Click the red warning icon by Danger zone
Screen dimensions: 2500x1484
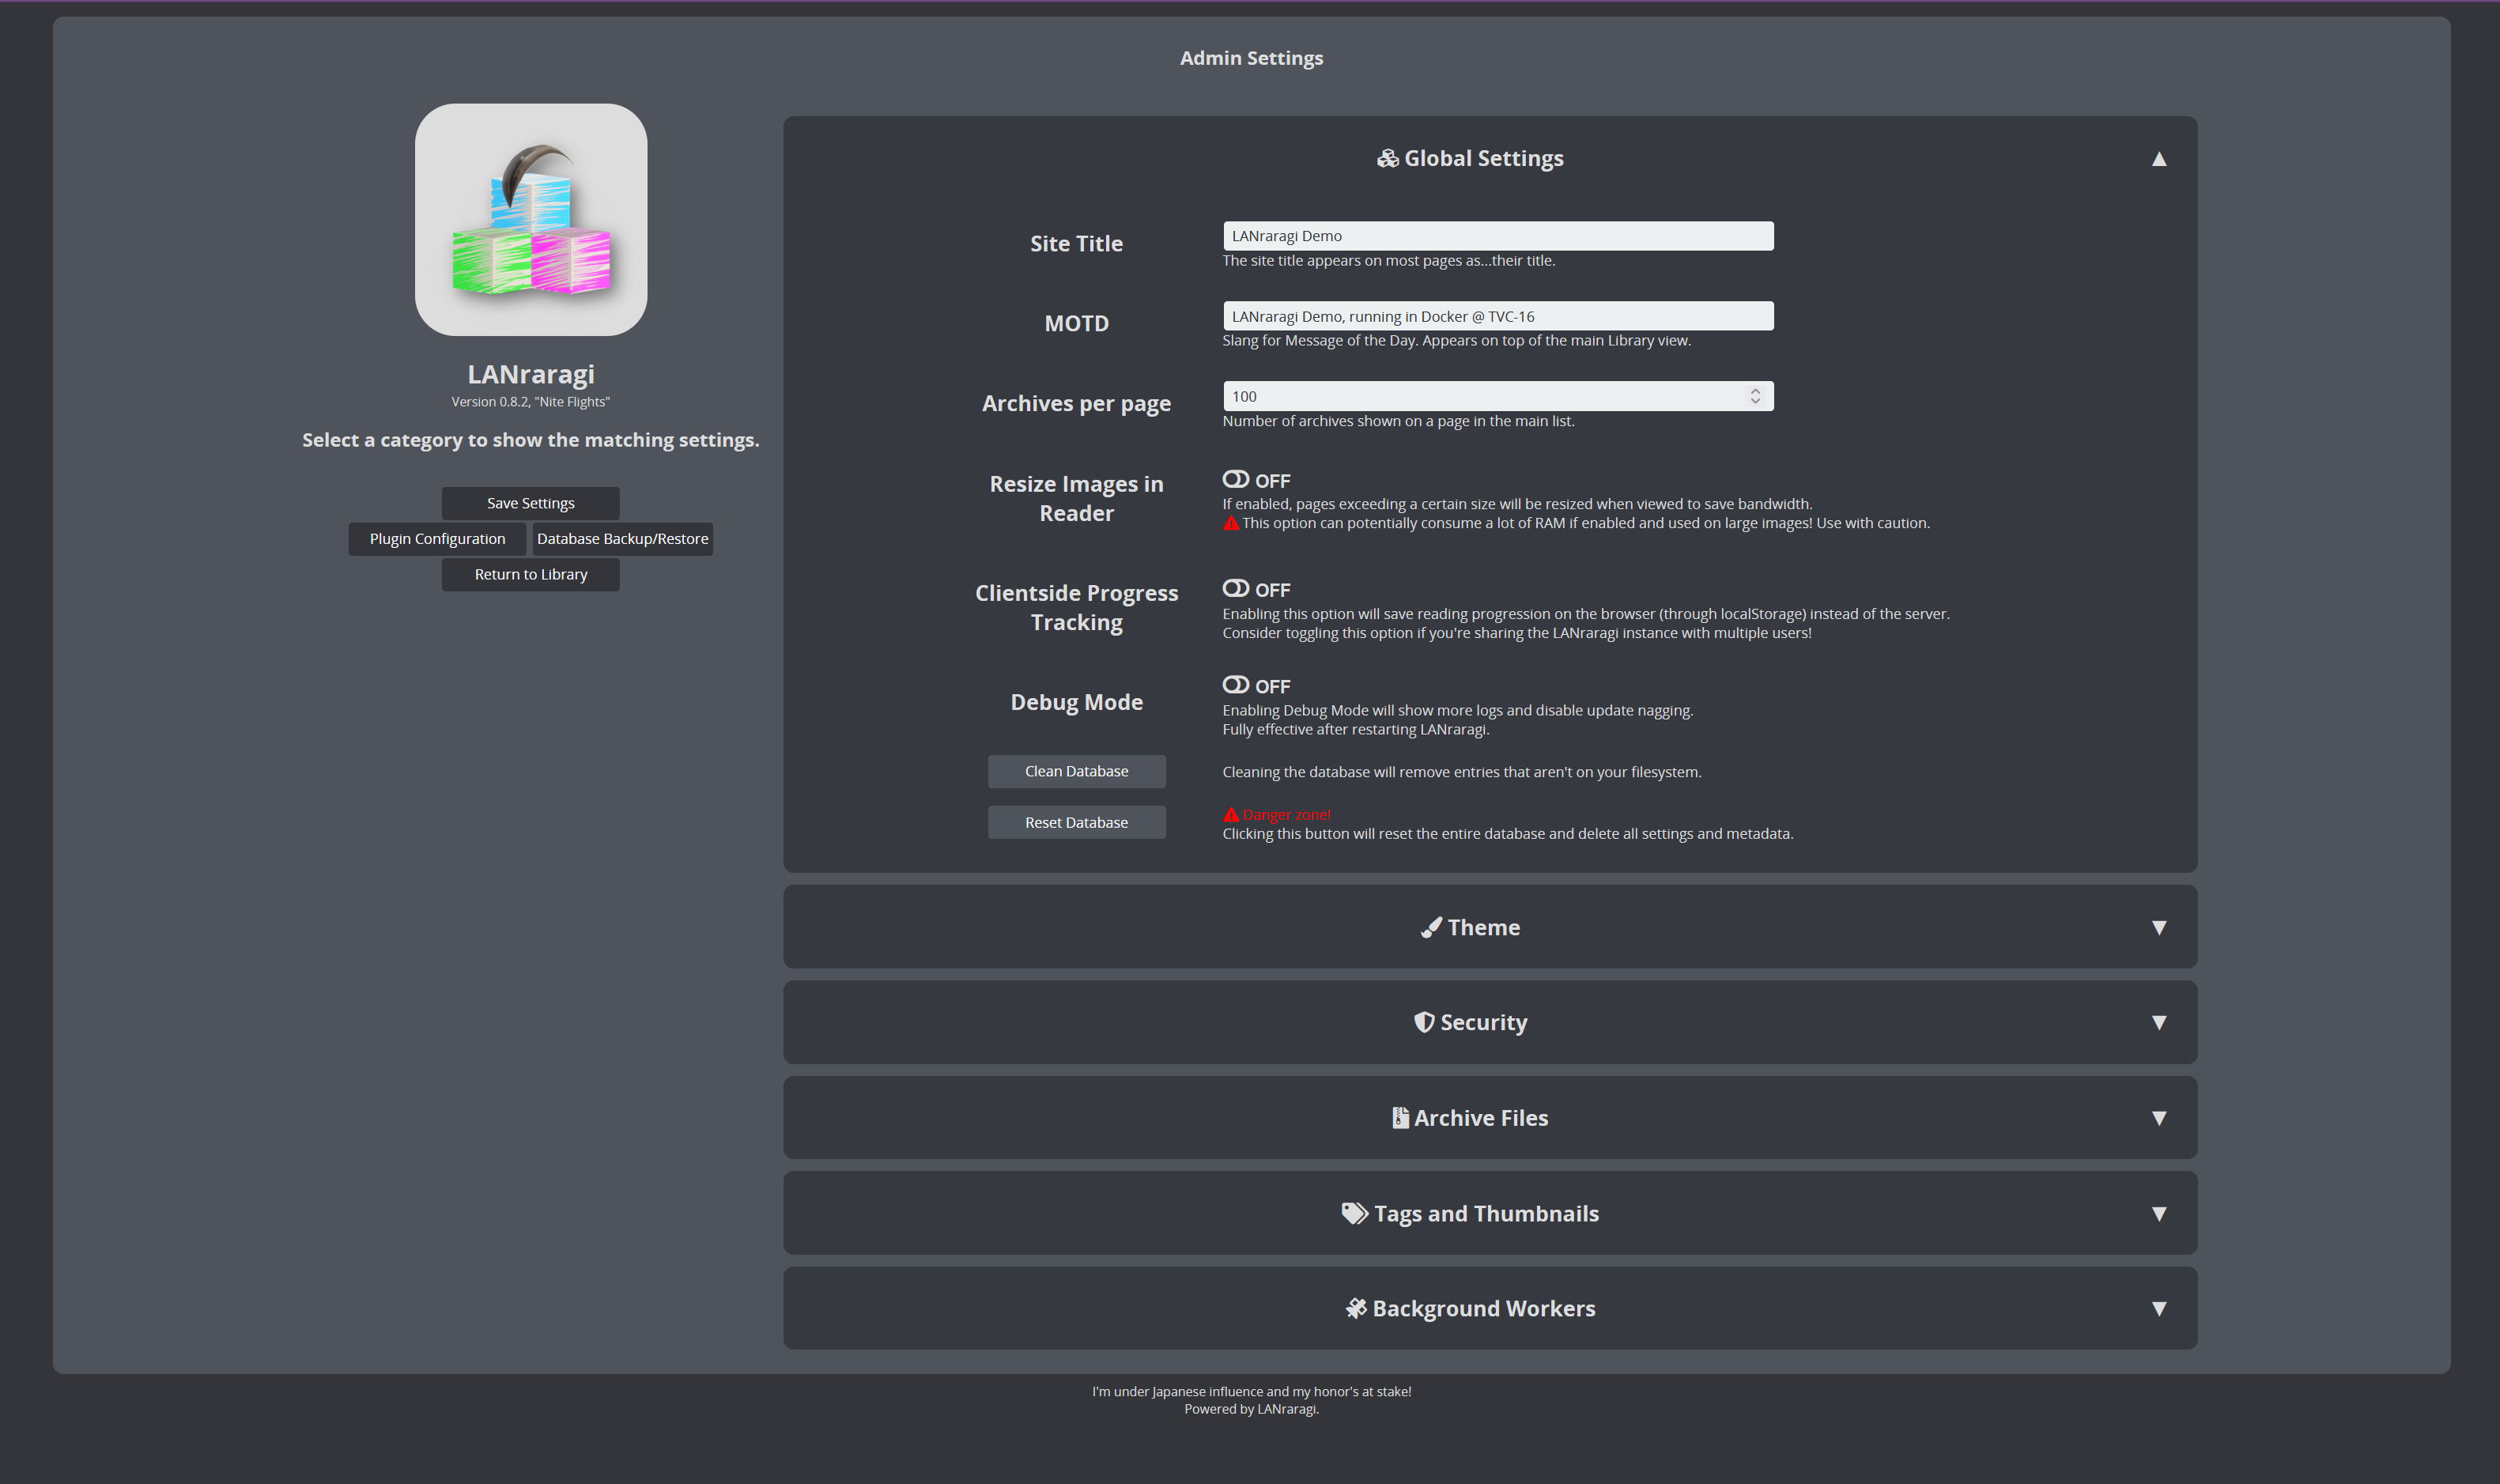click(x=1231, y=815)
